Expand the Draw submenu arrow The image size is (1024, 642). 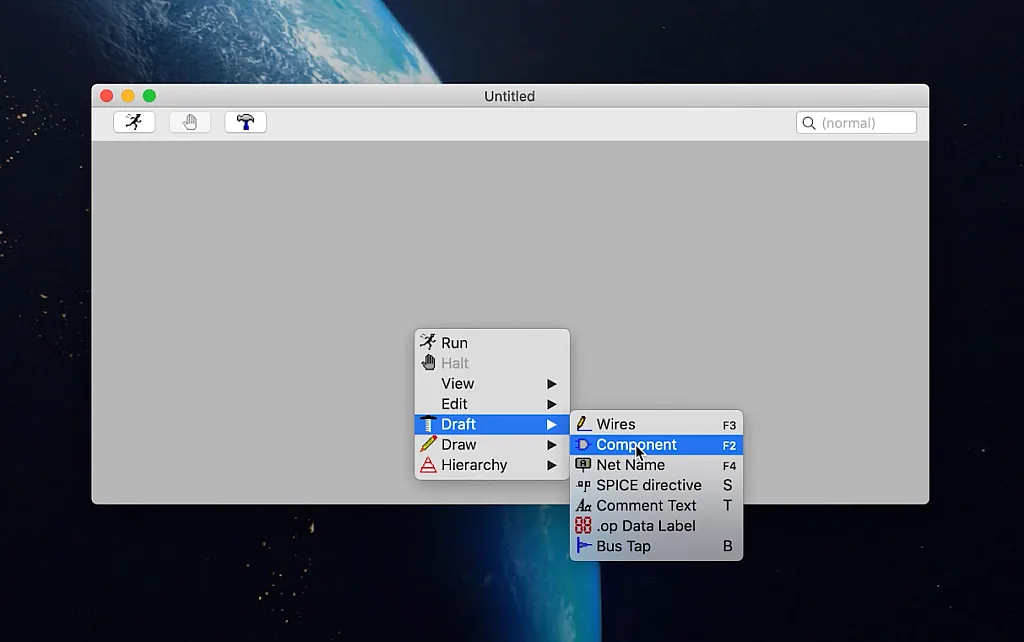coord(551,445)
